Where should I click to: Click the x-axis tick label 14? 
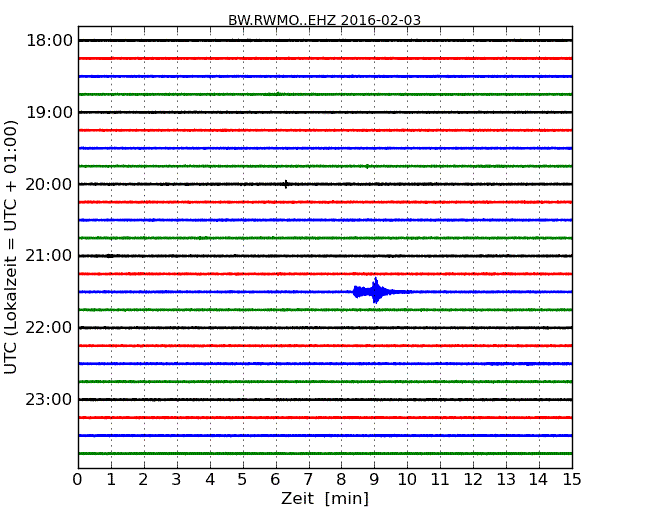pyautogui.click(x=538, y=480)
